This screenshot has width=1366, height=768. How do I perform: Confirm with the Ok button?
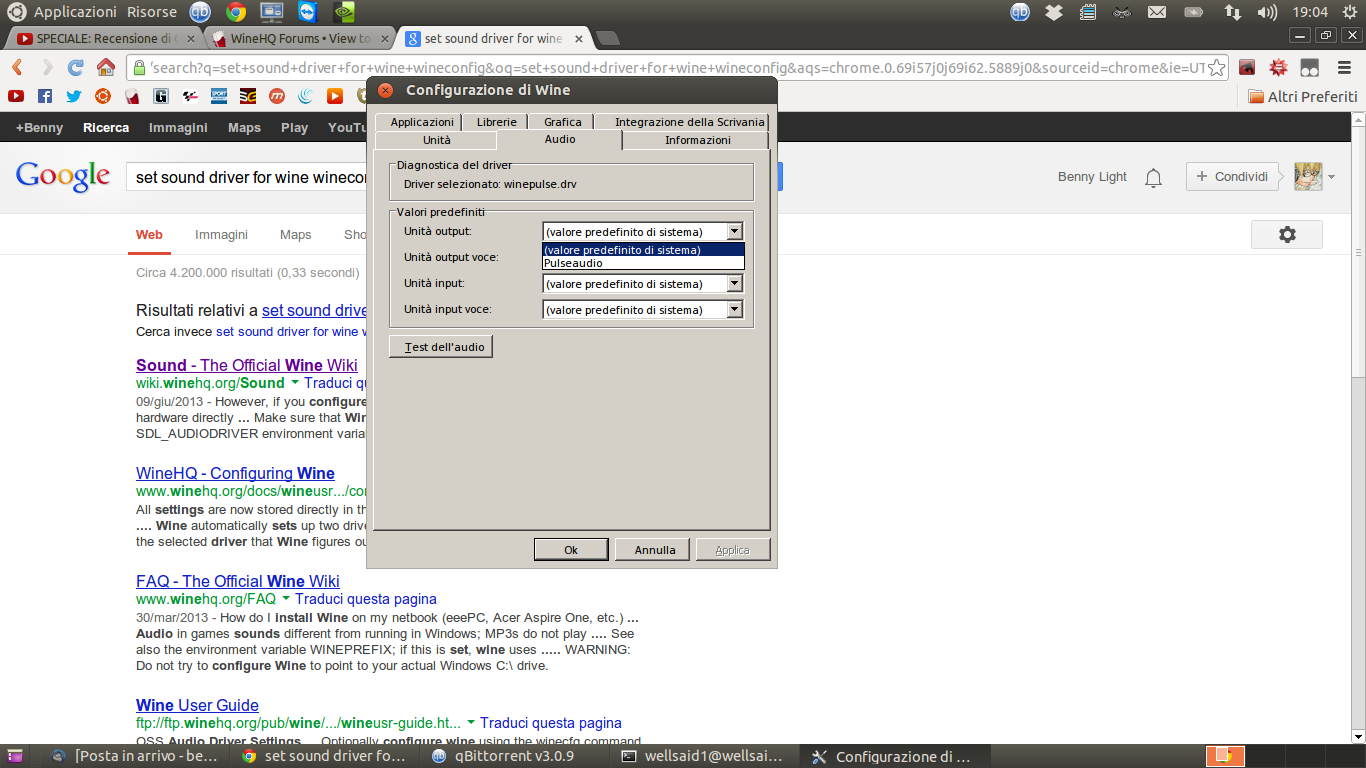coord(571,550)
